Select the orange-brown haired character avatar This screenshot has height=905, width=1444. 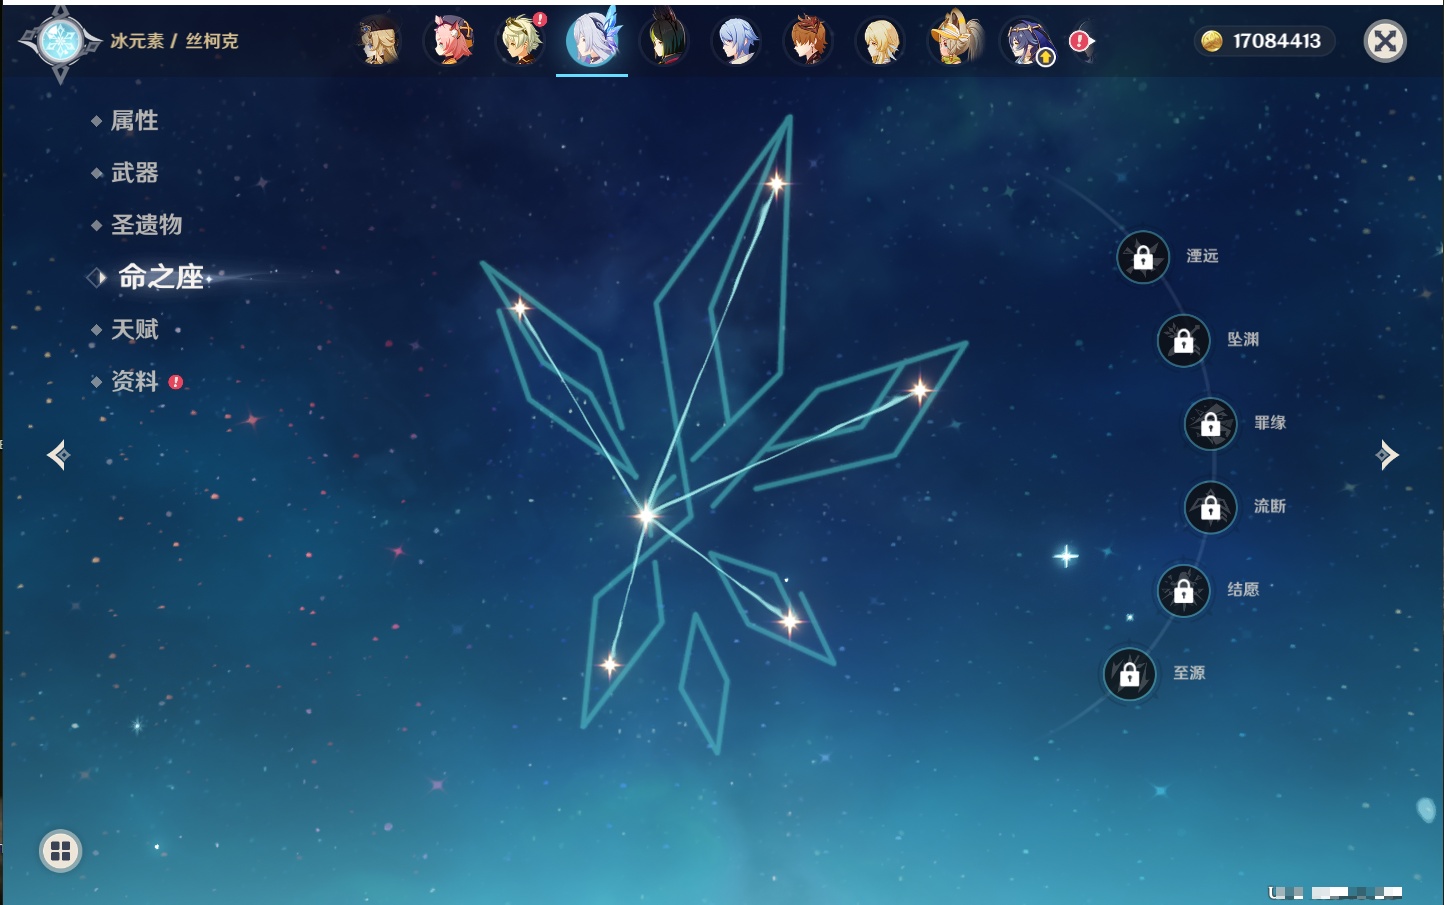pyautogui.click(x=808, y=41)
